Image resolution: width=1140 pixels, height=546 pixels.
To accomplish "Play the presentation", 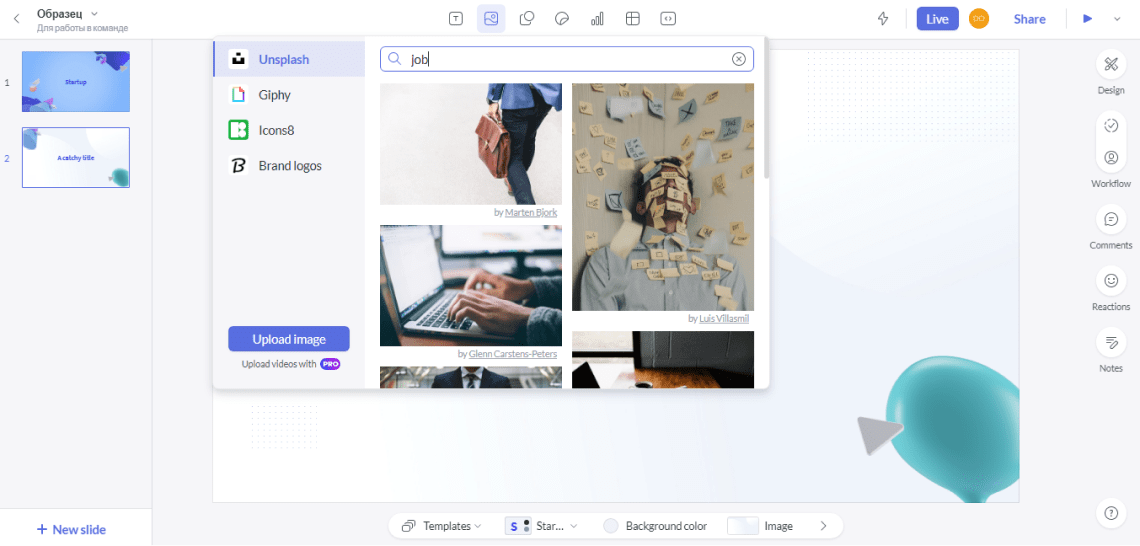I will (x=1088, y=19).
